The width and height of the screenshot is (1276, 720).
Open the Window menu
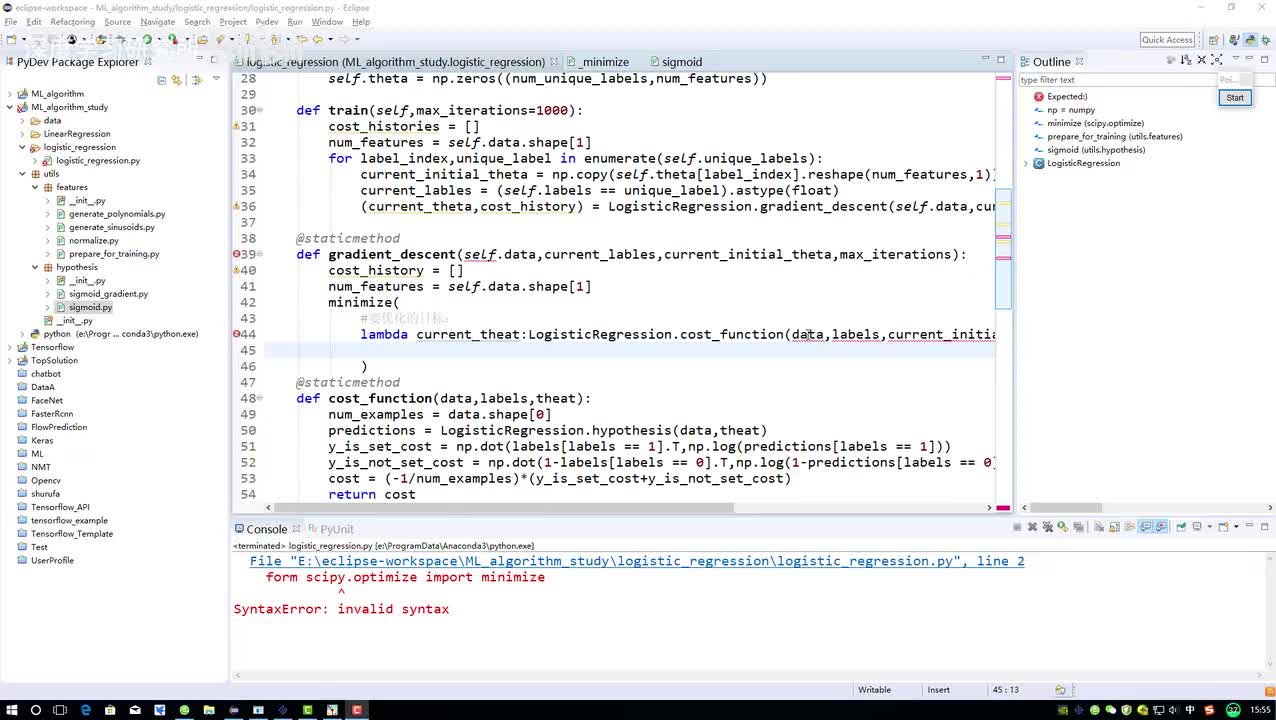[x=327, y=22]
